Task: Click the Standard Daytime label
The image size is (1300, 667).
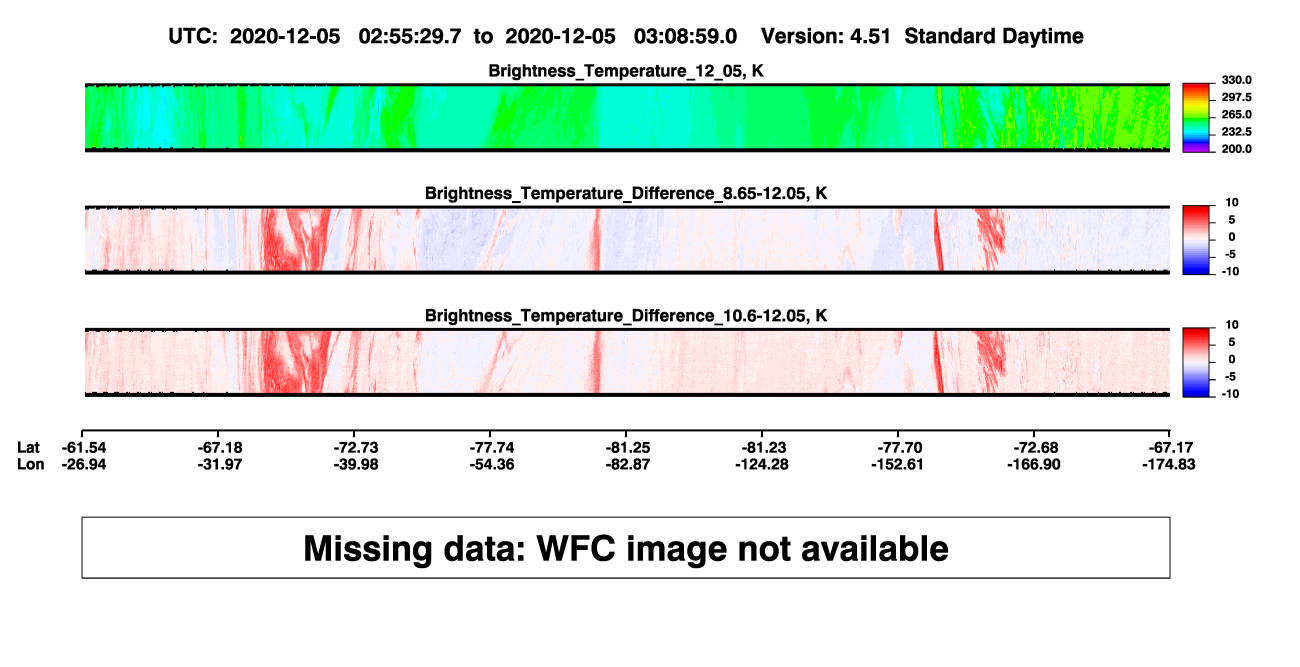Action: [x=994, y=36]
